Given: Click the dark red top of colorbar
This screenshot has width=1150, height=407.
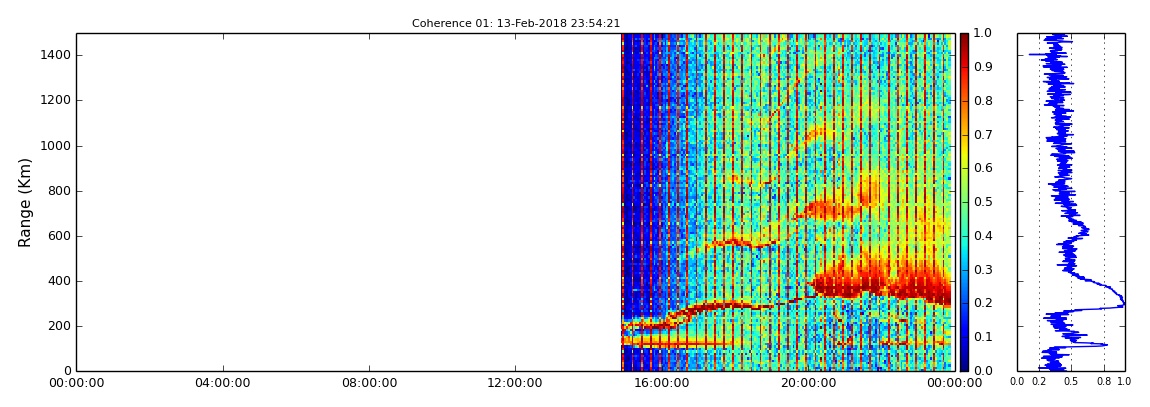Looking at the screenshot, I should click(x=964, y=40).
